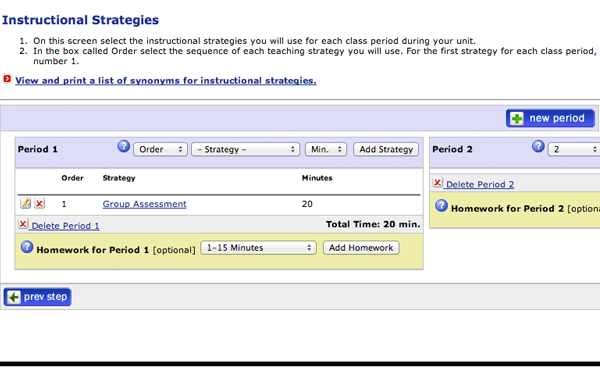Click the red X icon in Group Assessment row
The width and height of the screenshot is (600, 381).
[x=39, y=203]
